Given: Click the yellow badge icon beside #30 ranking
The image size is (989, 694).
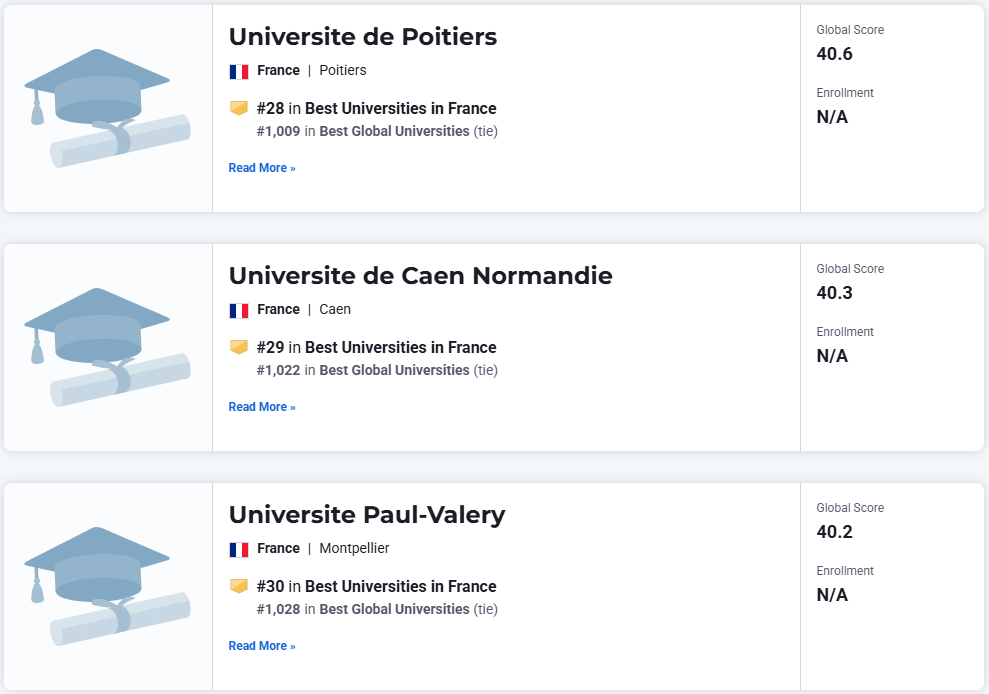Looking at the screenshot, I should pos(238,586).
